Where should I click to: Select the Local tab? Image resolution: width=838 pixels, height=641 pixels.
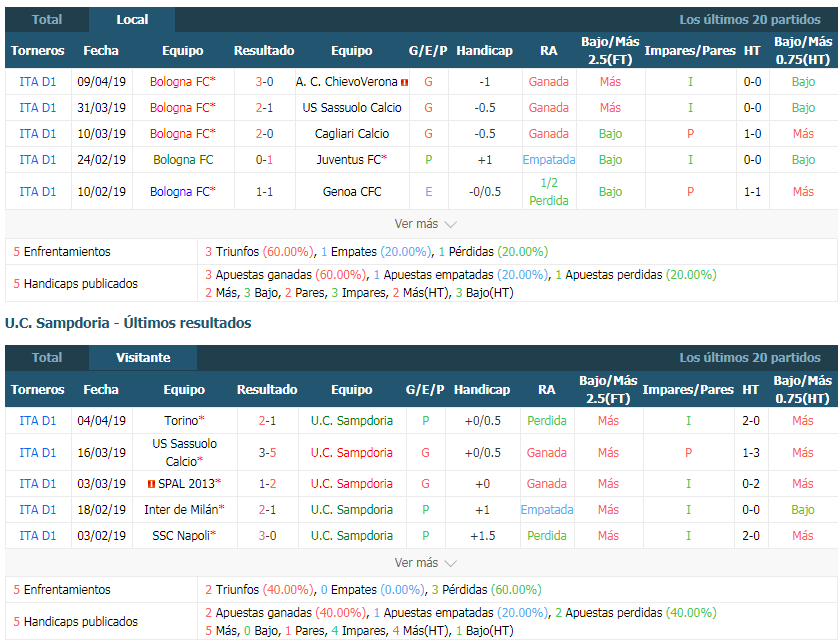[132, 20]
